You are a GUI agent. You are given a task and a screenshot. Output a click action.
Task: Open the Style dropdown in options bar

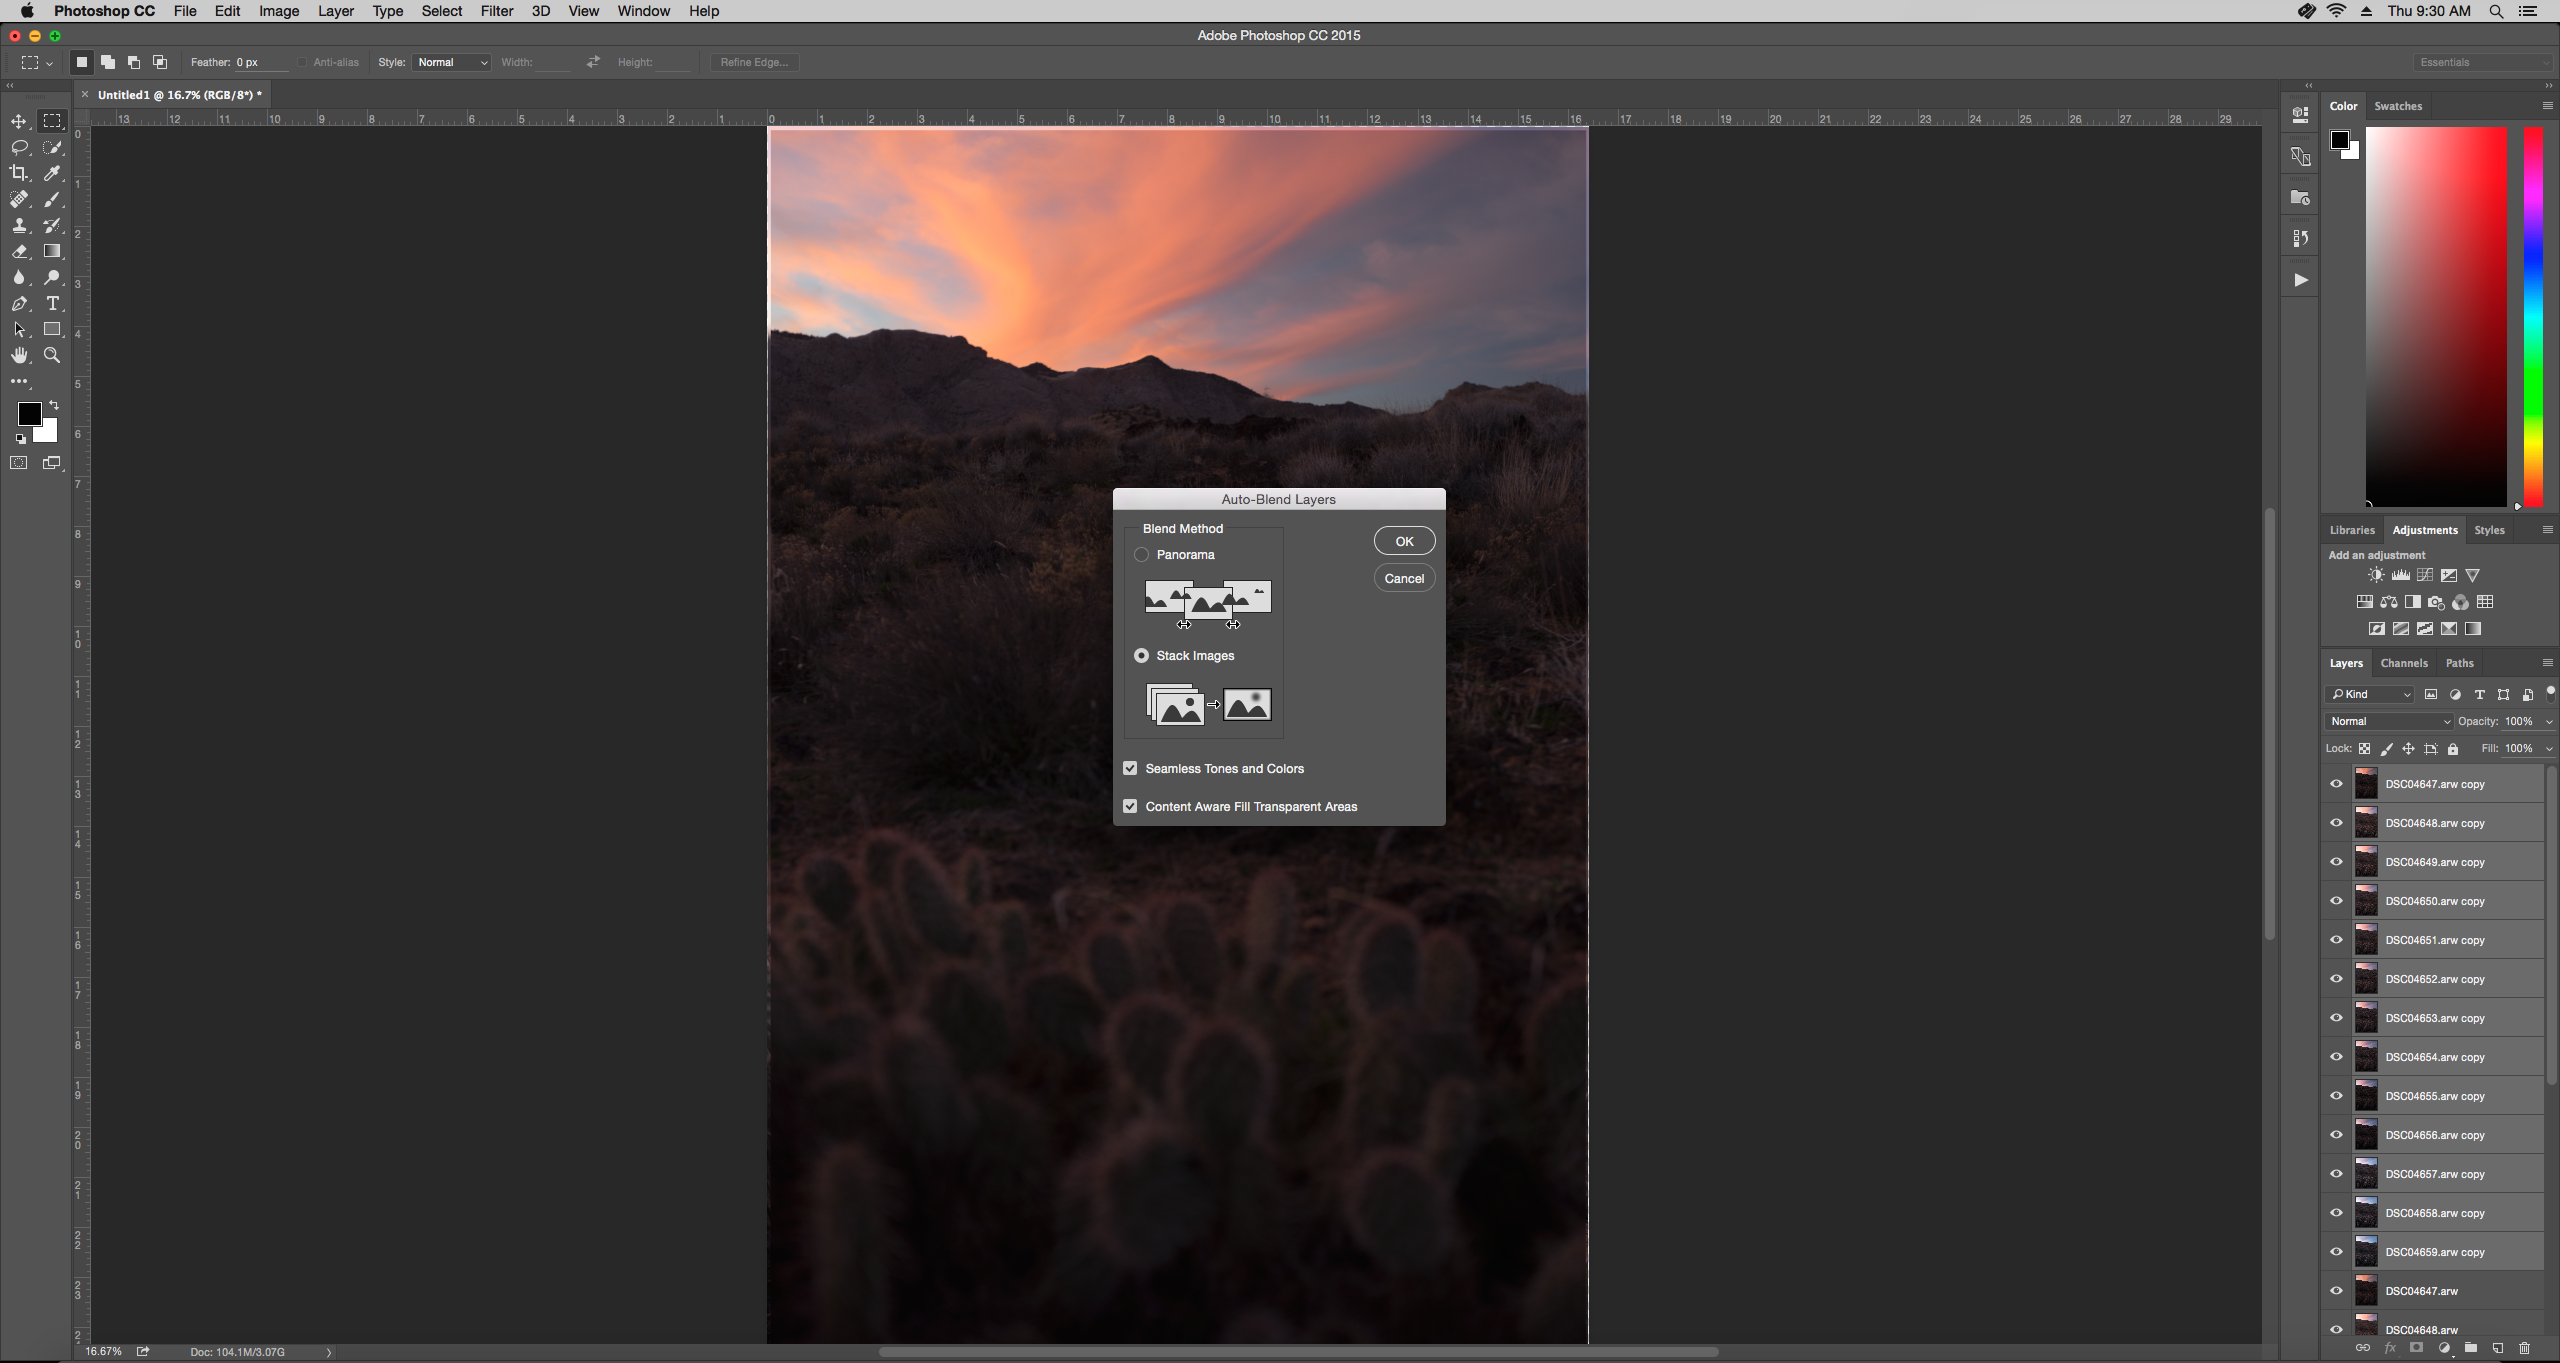tap(452, 62)
